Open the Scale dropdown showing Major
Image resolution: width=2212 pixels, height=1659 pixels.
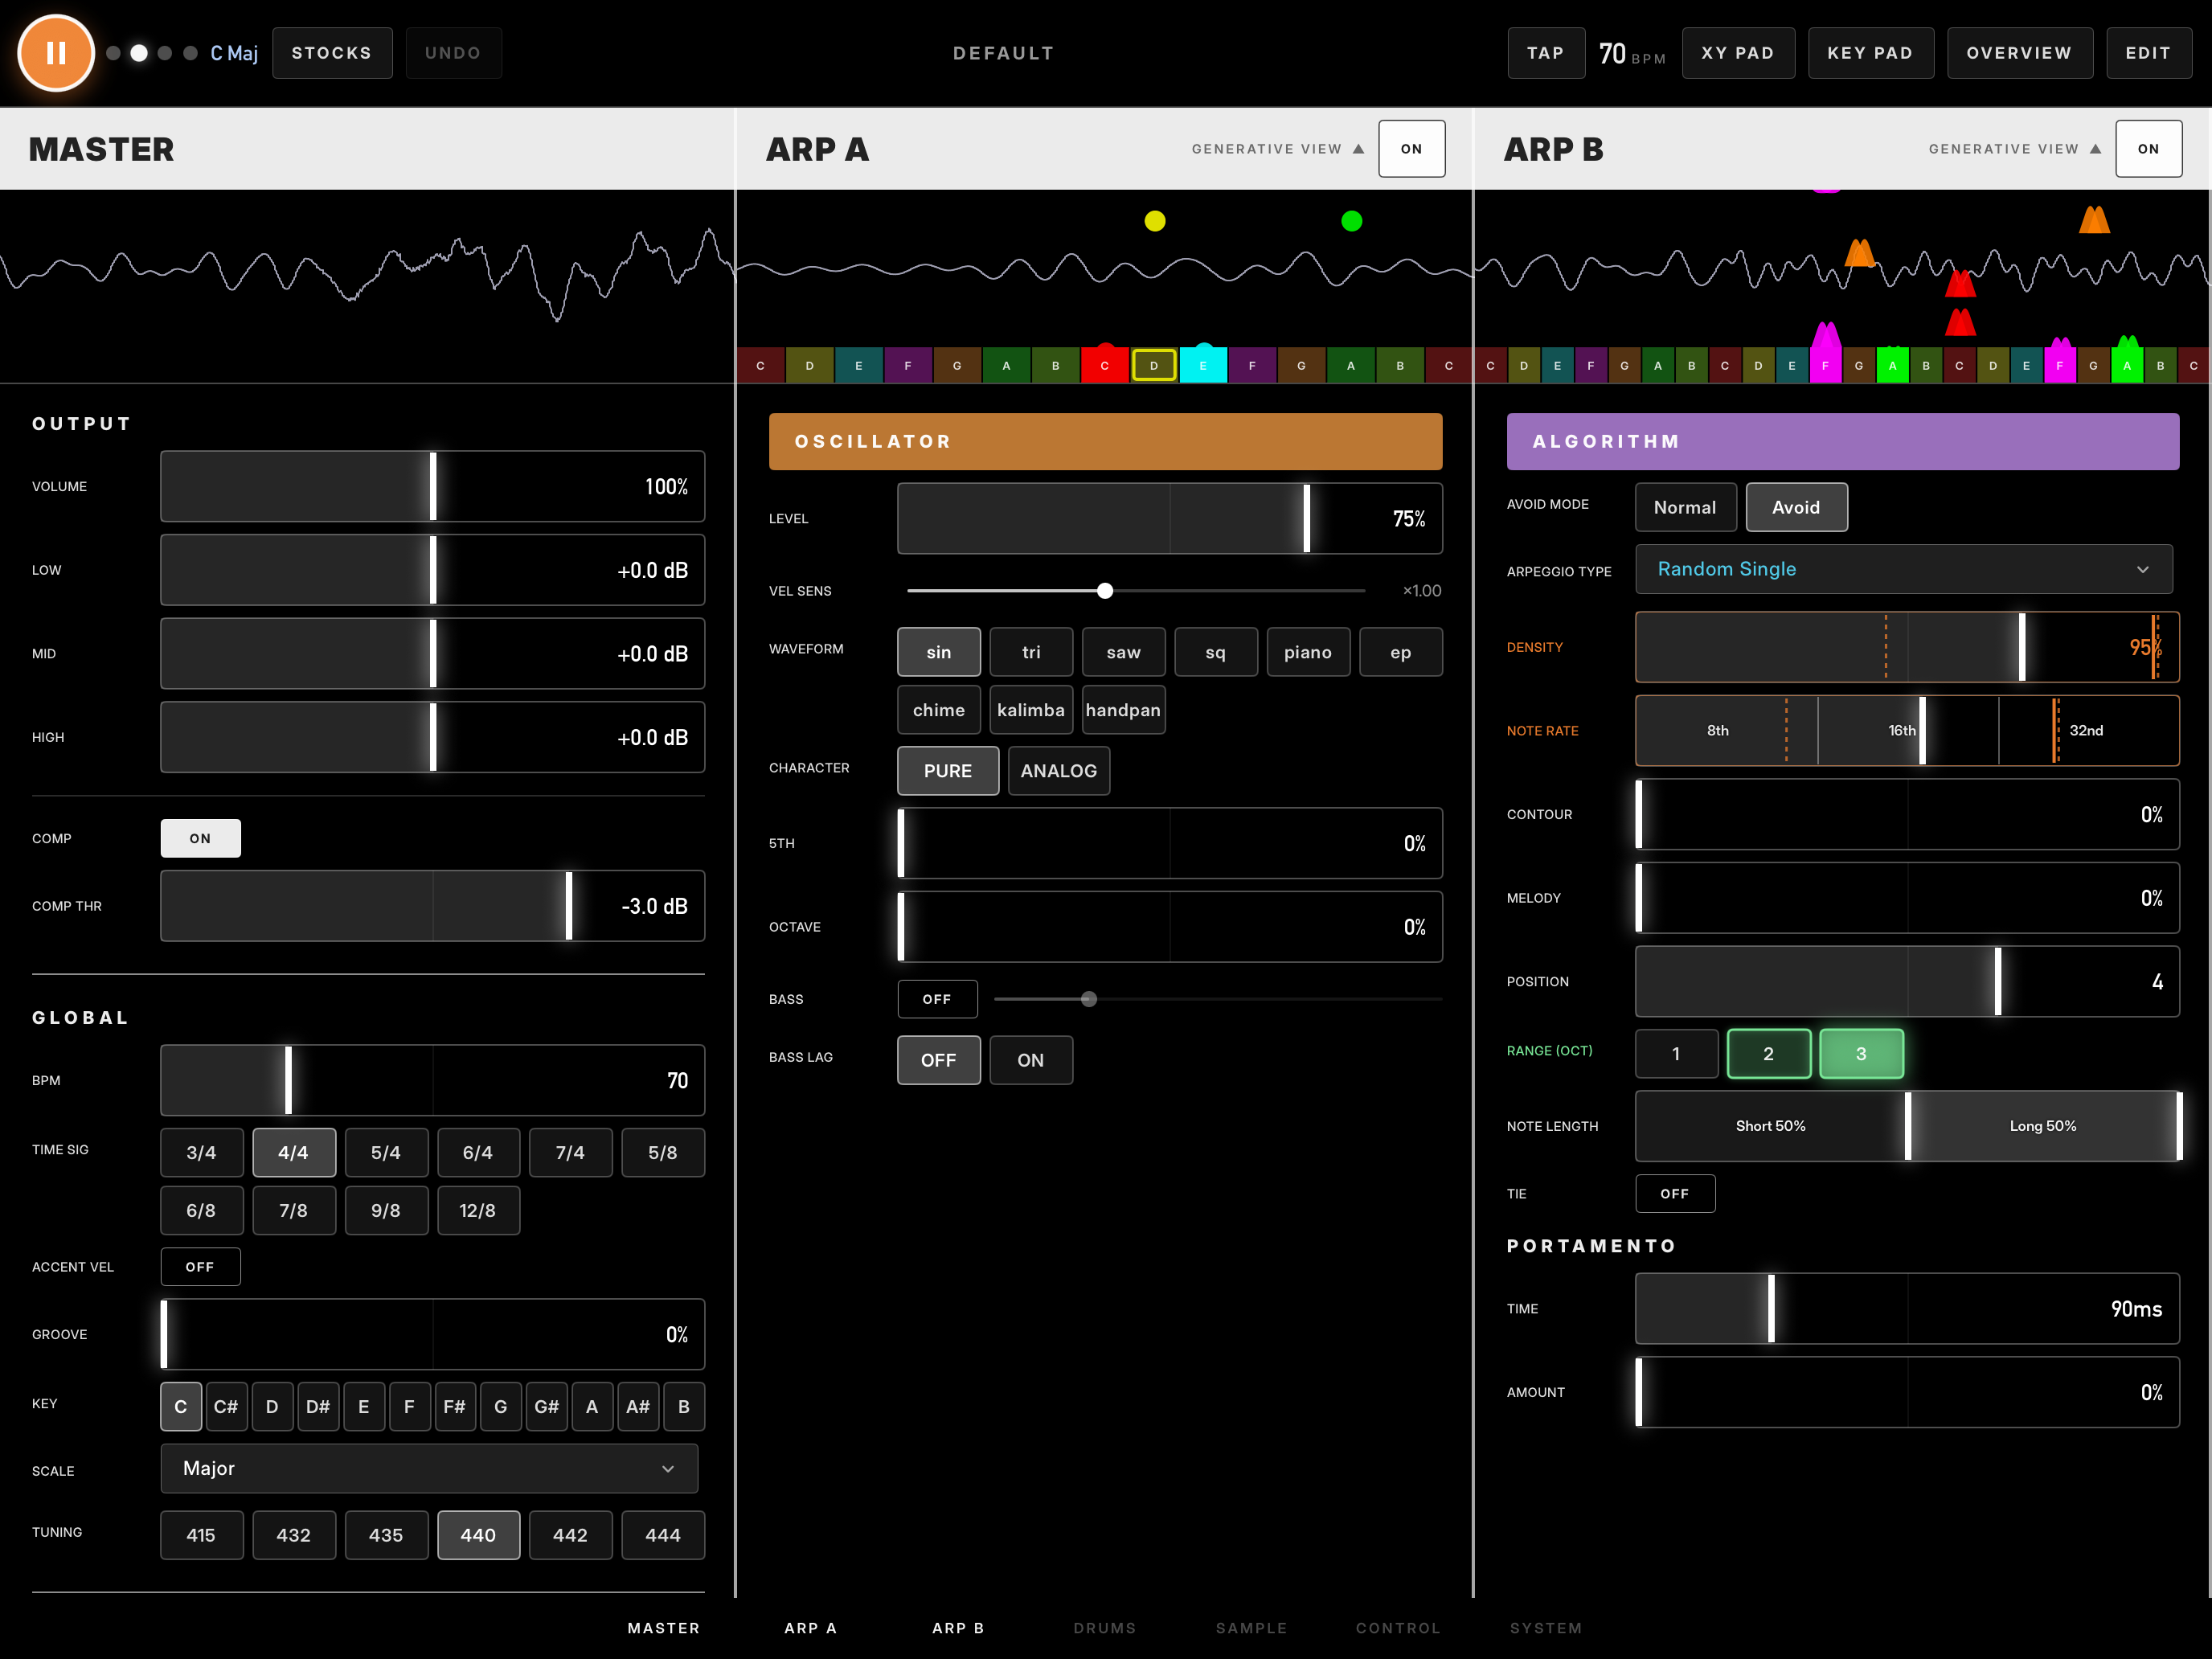pyautogui.click(x=429, y=1468)
